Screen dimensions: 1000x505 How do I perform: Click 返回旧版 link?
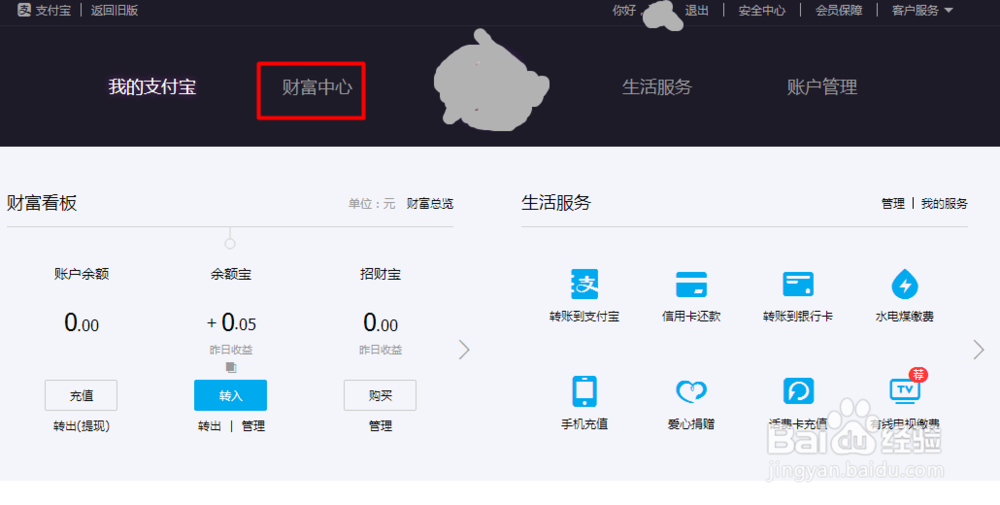tap(114, 10)
